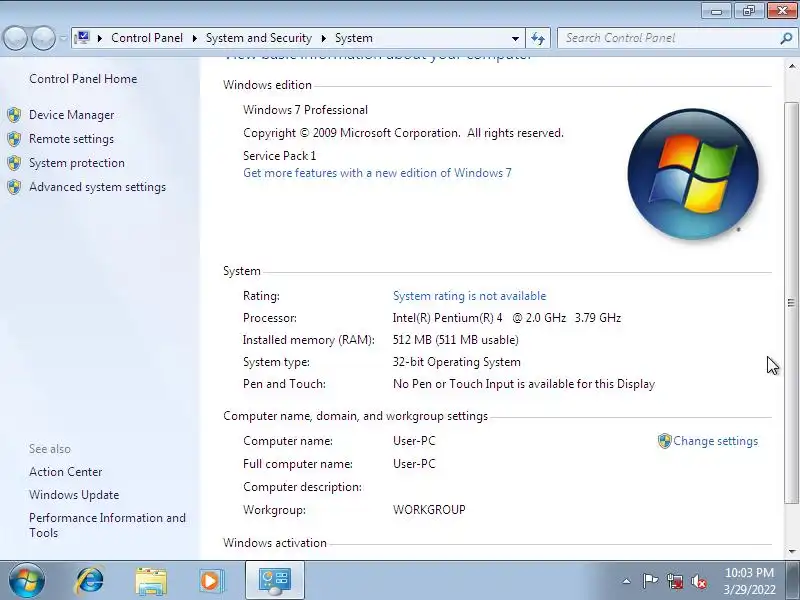This screenshot has height=600, width=800.
Task: Open Windows Update link
Action: 74,495
